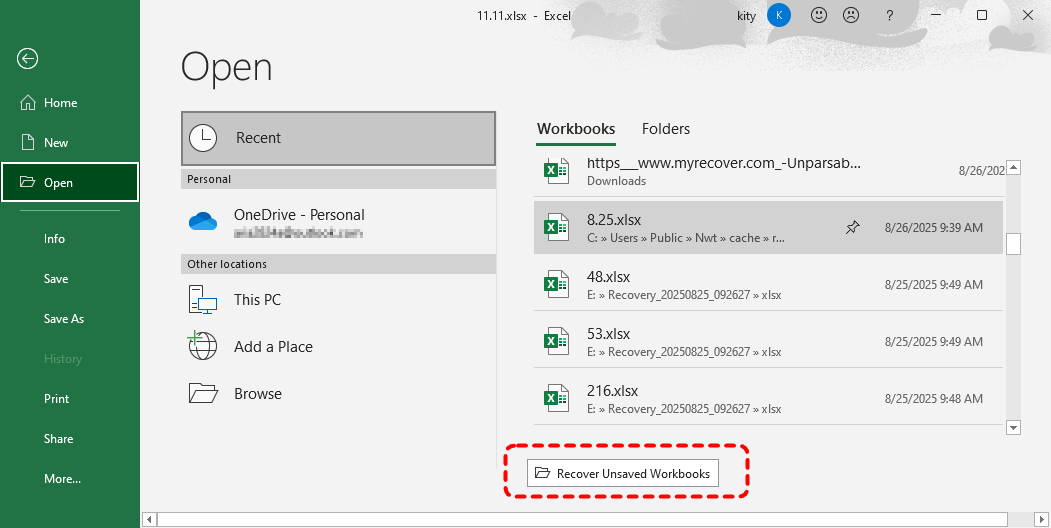The height and width of the screenshot is (528, 1051).
Task: Switch to the Folders tab
Action: 666,129
